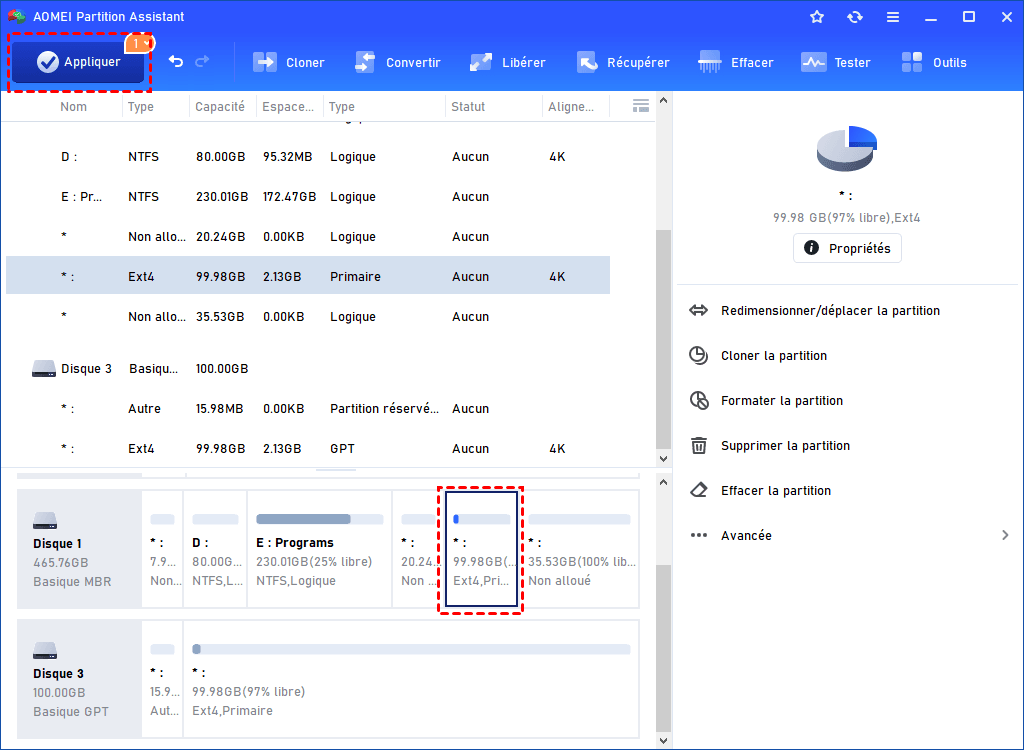Click the resize arrows icon
1024x750 pixels.
coord(698,310)
